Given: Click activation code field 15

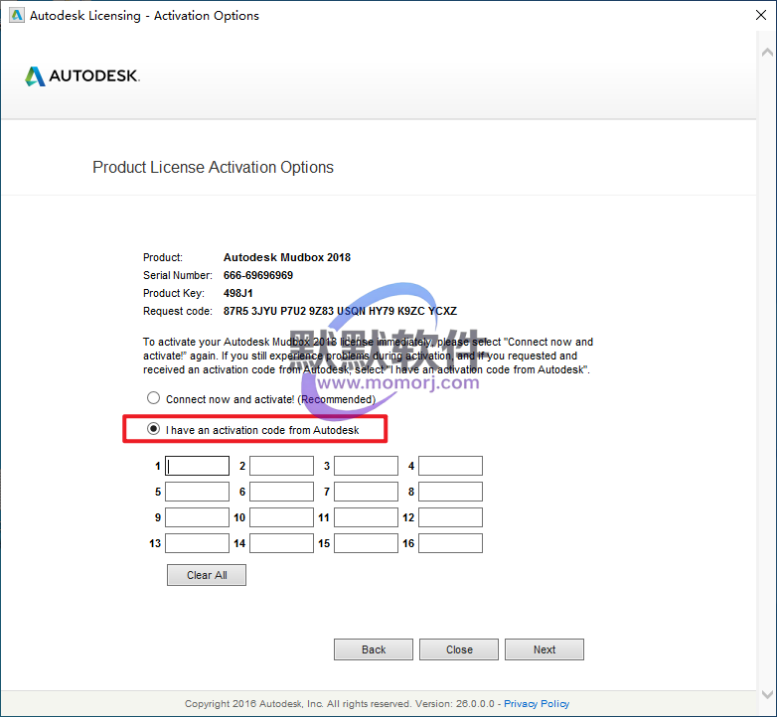Looking at the screenshot, I should tap(366, 544).
